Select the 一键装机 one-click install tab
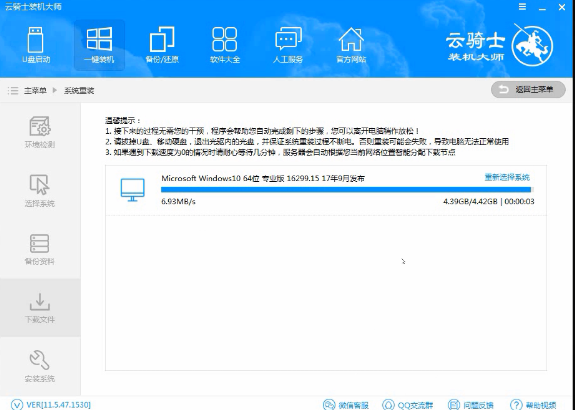The height and width of the screenshot is (410, 575). tap(99, 45)
